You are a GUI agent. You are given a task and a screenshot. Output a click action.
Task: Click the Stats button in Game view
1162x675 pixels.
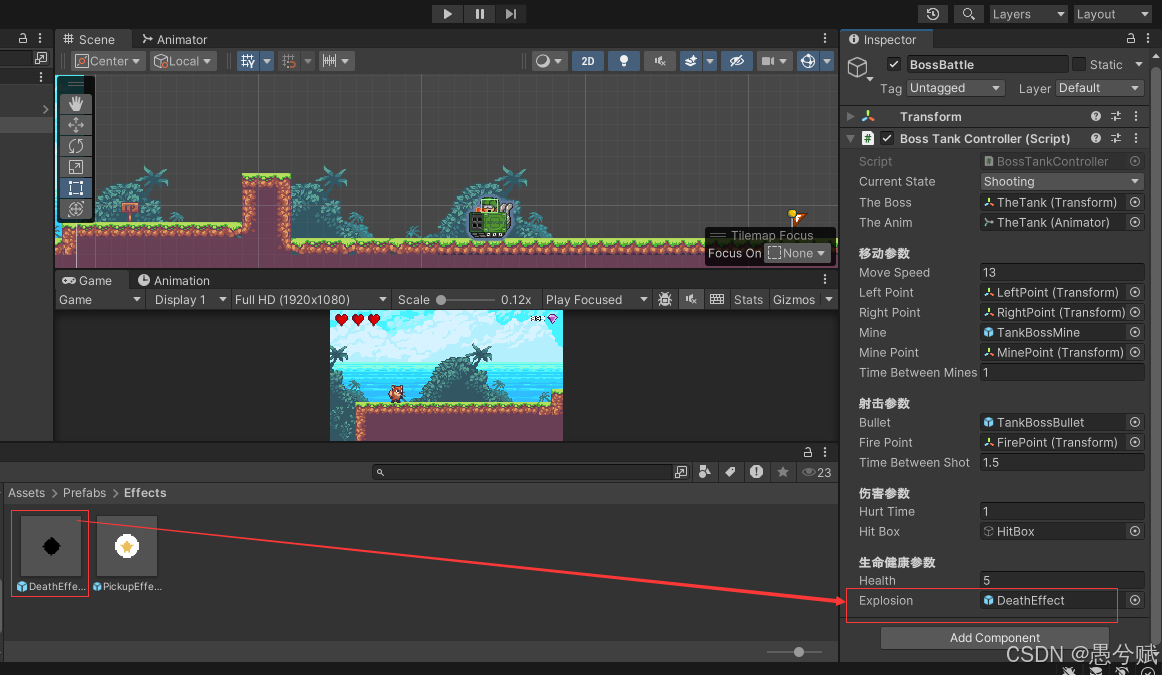pyautogui.click(x=748, y=299)
